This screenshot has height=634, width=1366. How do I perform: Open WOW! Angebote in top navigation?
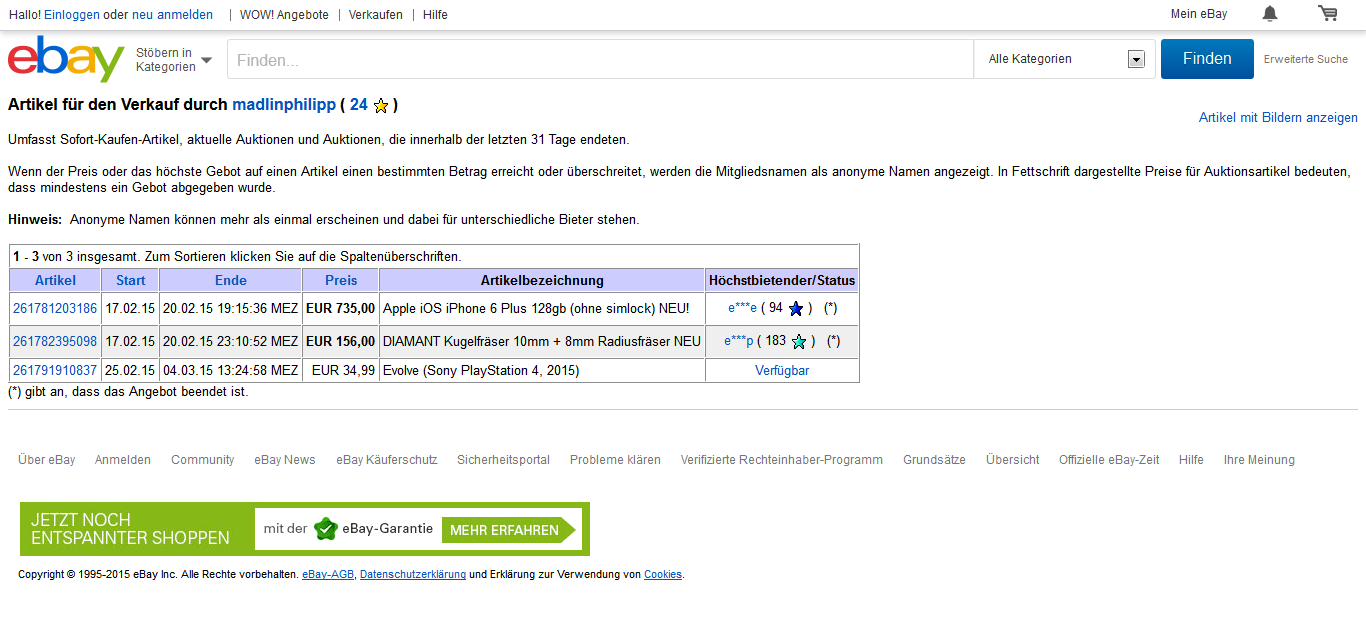(x=284, y=15)
